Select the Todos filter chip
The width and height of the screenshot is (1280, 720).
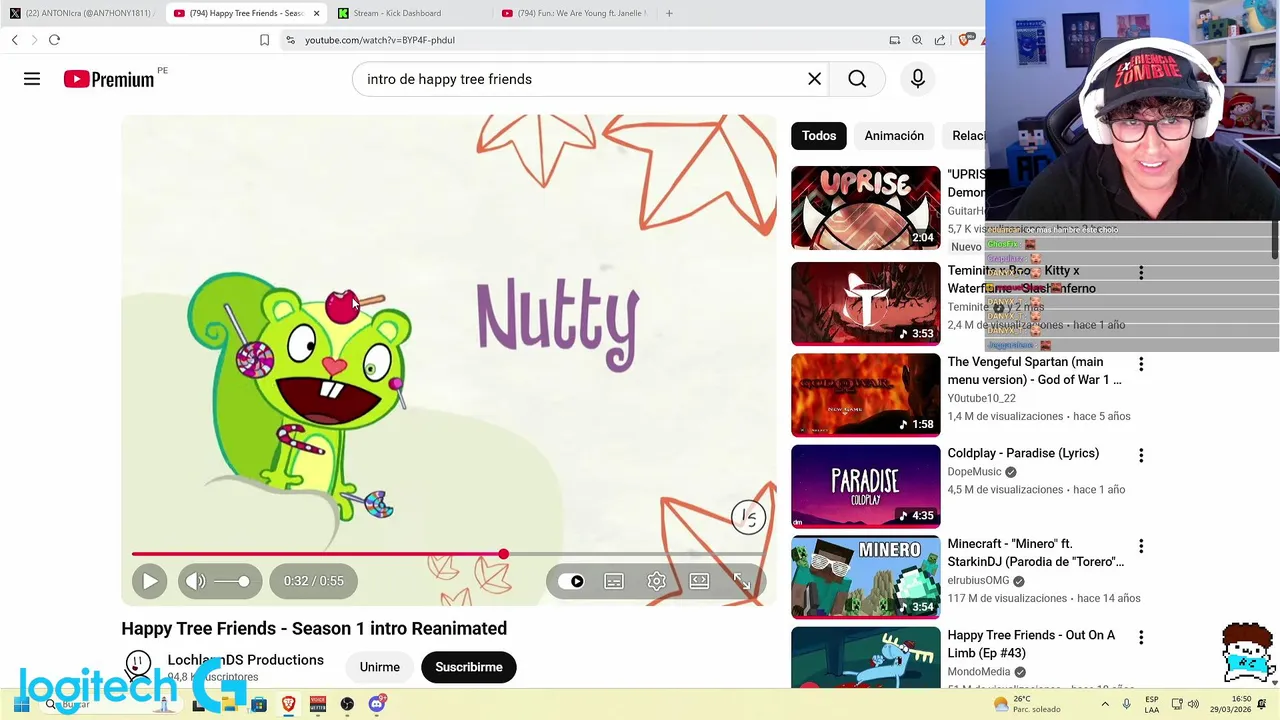(818, 136)
